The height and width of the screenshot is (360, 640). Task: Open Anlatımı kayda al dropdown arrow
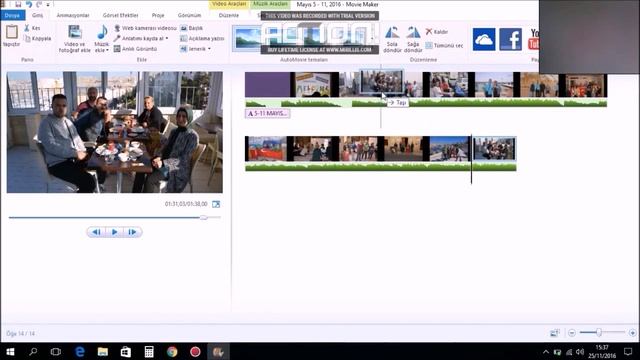167,38
